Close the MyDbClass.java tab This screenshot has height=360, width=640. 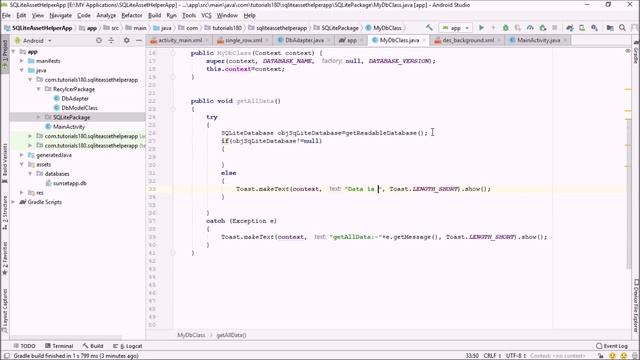pyautogui.click(x=424, y=40)
